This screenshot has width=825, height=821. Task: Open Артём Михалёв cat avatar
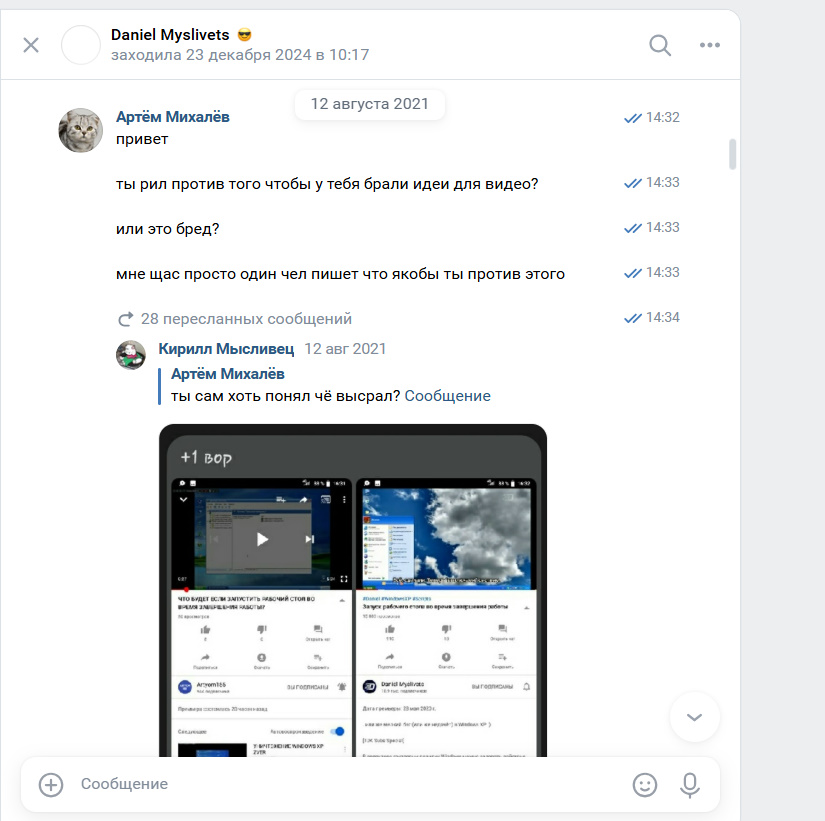click(81, 131)
